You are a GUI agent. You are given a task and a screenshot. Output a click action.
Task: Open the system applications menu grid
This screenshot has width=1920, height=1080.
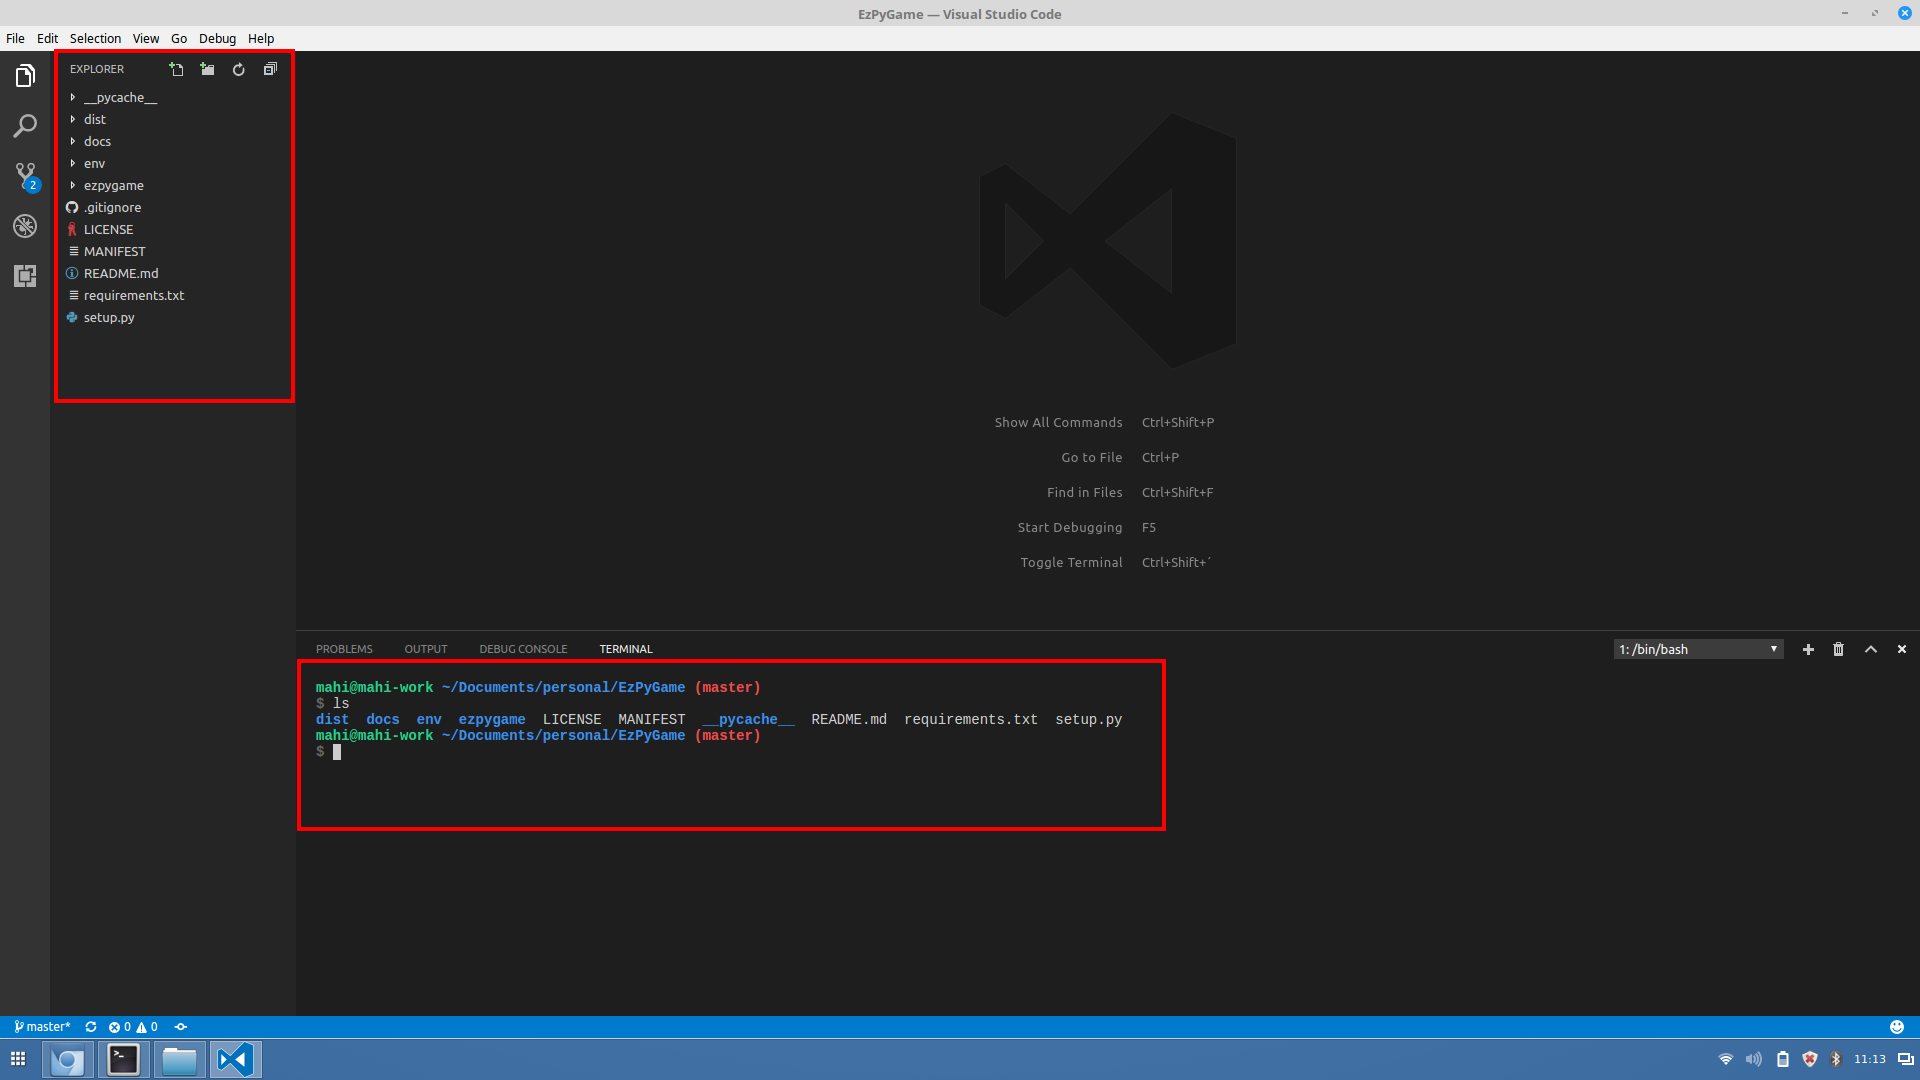pyautogui.click(x=18, y=1059)
